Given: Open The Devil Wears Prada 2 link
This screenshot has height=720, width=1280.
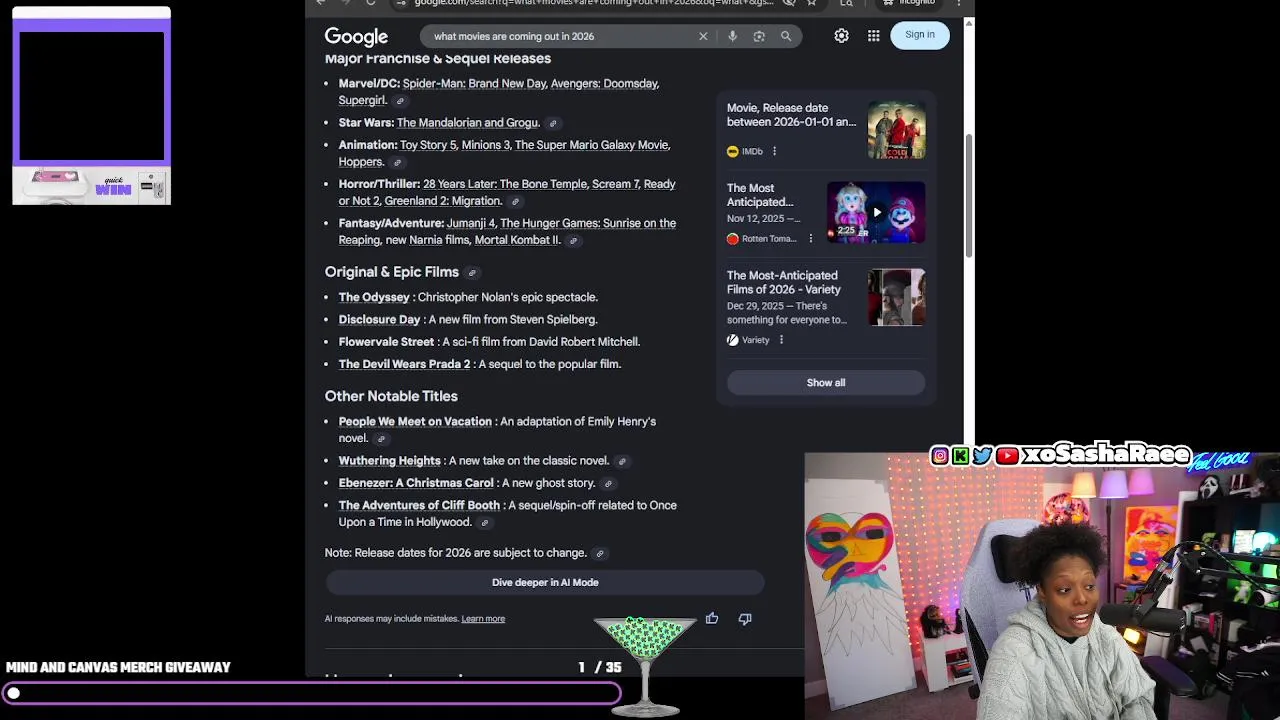Looking at the screenshot, I should tap(404, 364).
